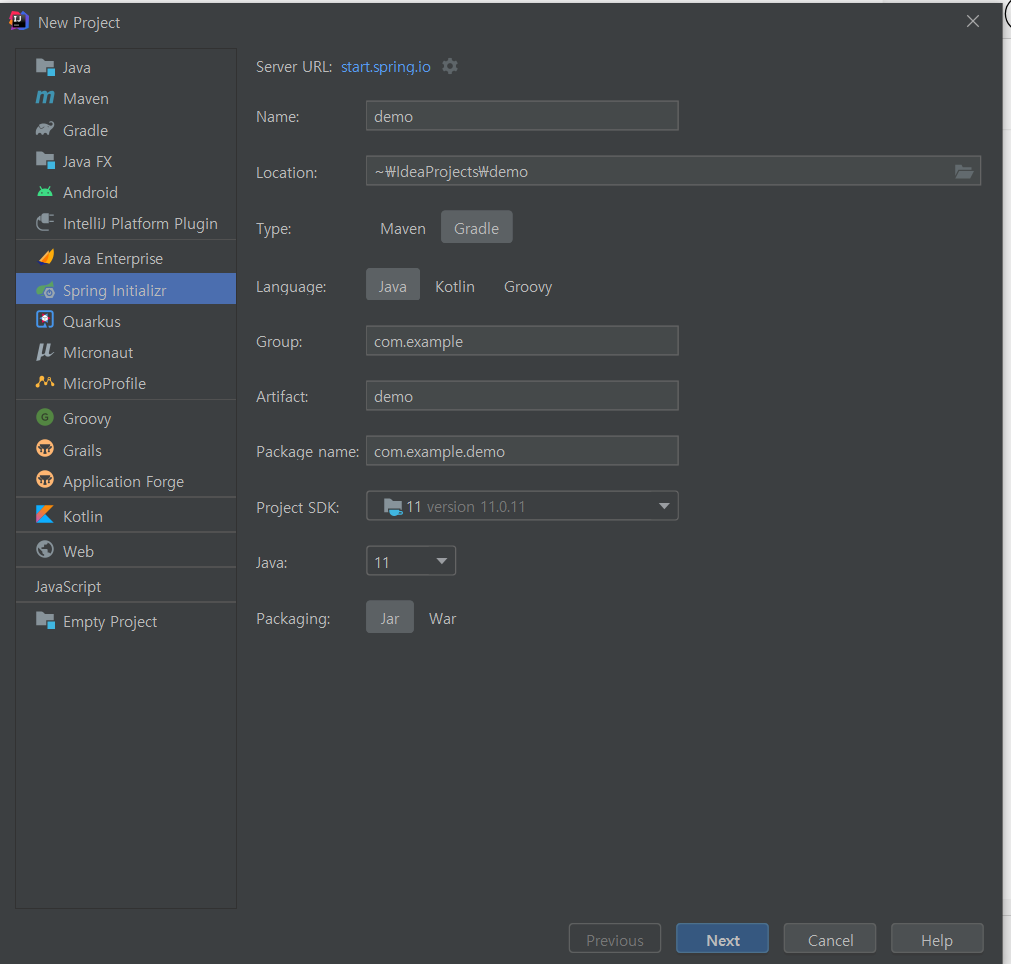Viewport: 1011px width, 964px height.
Task: Select the Quarkus generator label
Action: coord(92,322)
